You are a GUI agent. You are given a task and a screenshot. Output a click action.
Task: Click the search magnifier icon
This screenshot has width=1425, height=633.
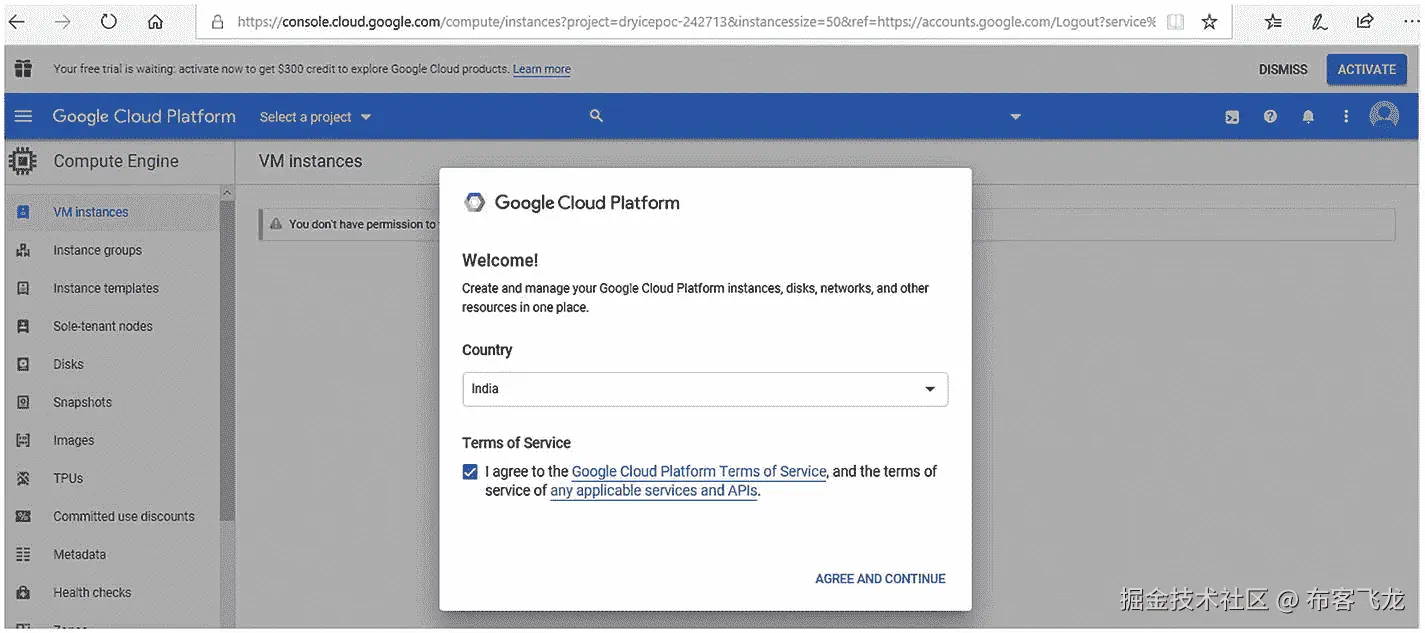596,116
